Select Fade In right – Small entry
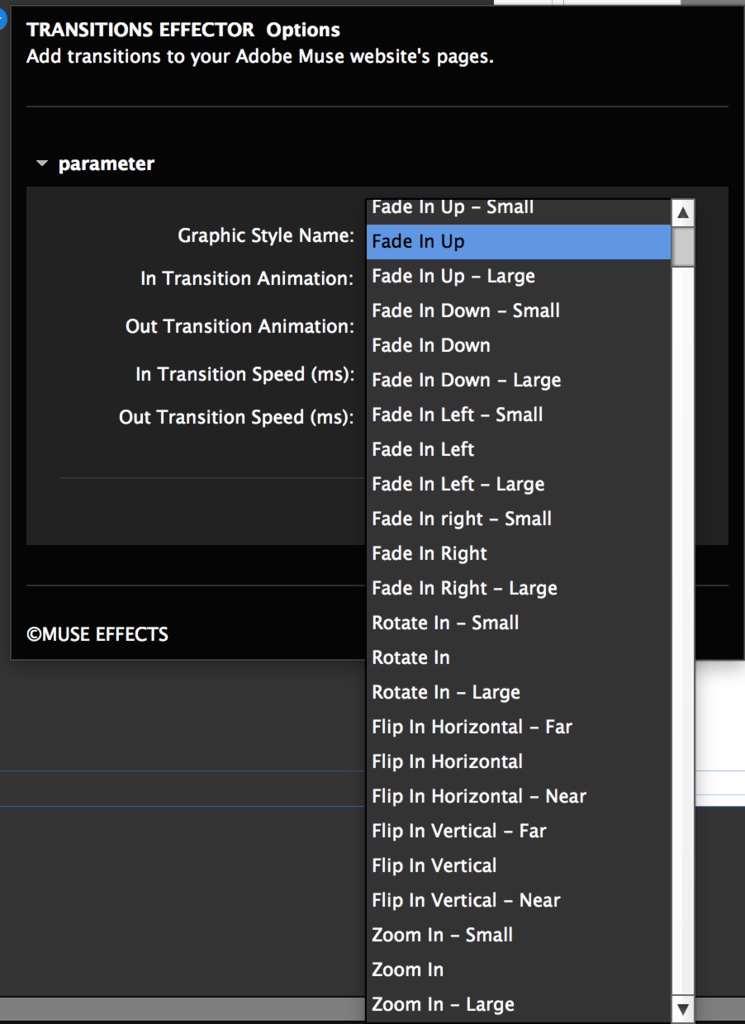The image size is (745, 1024). click(460, 518)
